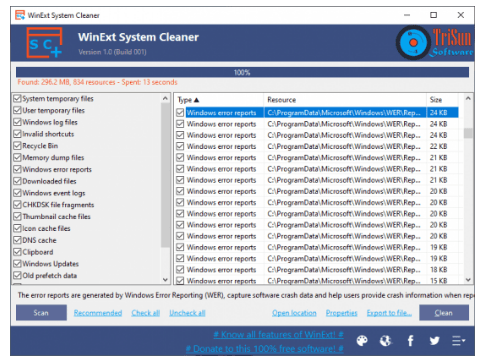Open the color theme palette icon

click(362, 341)
